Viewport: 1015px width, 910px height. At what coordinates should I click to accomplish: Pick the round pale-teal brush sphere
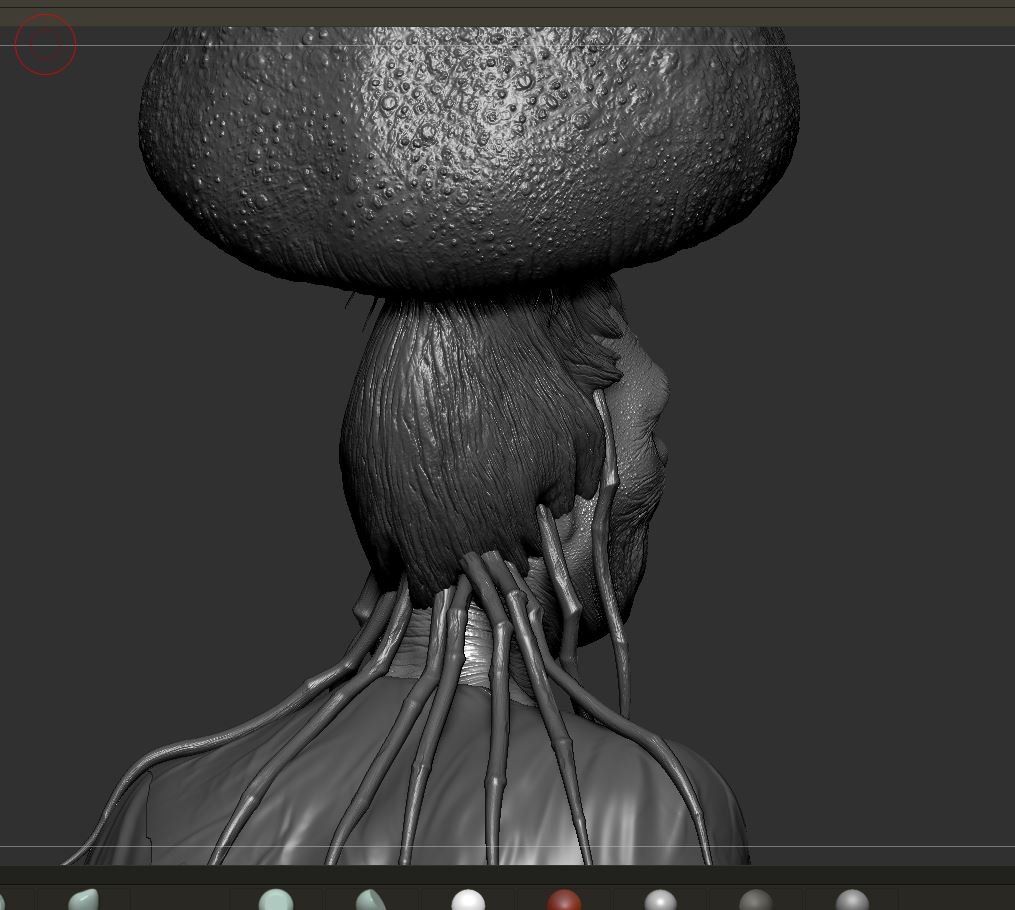(x=276, y=900)
